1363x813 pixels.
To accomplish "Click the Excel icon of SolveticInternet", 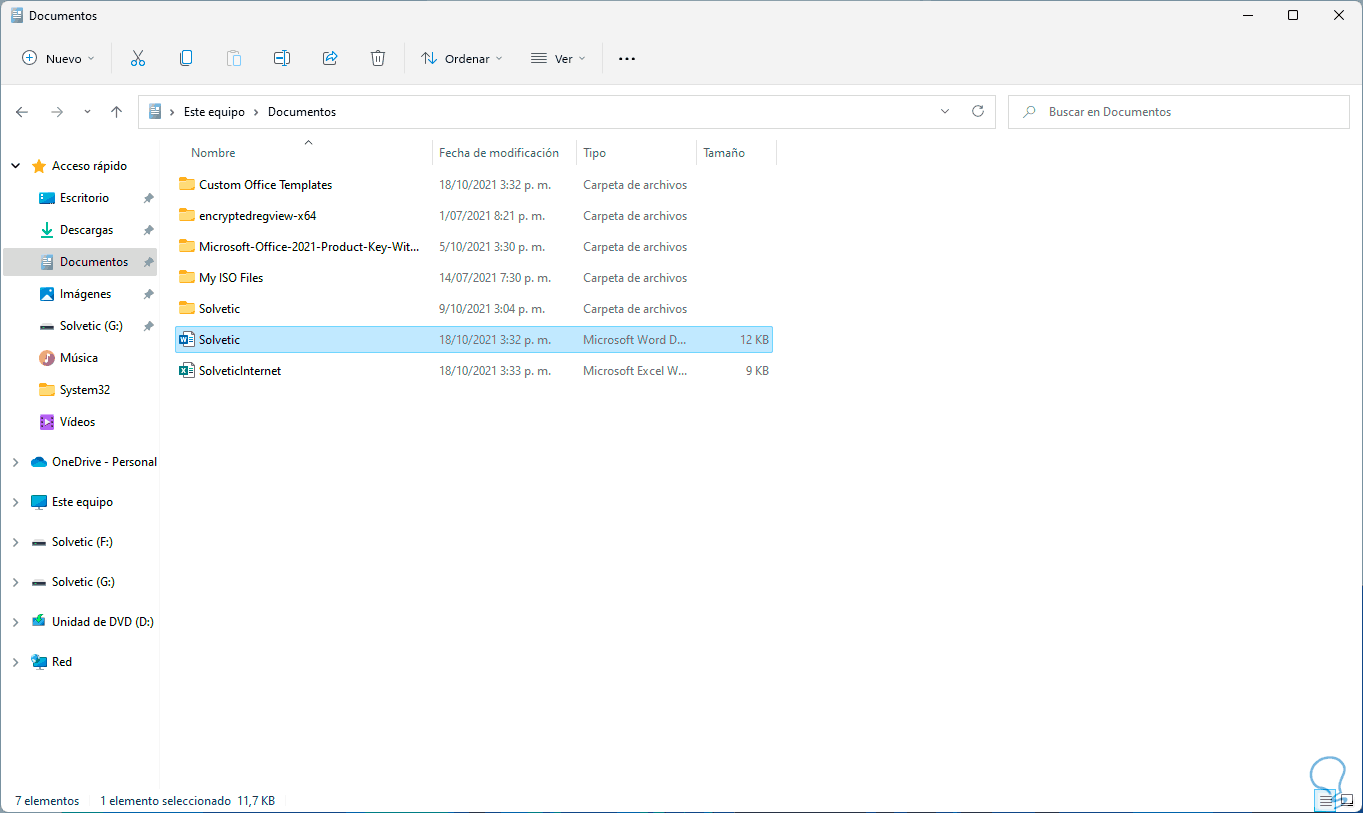I will coord(186,371).
